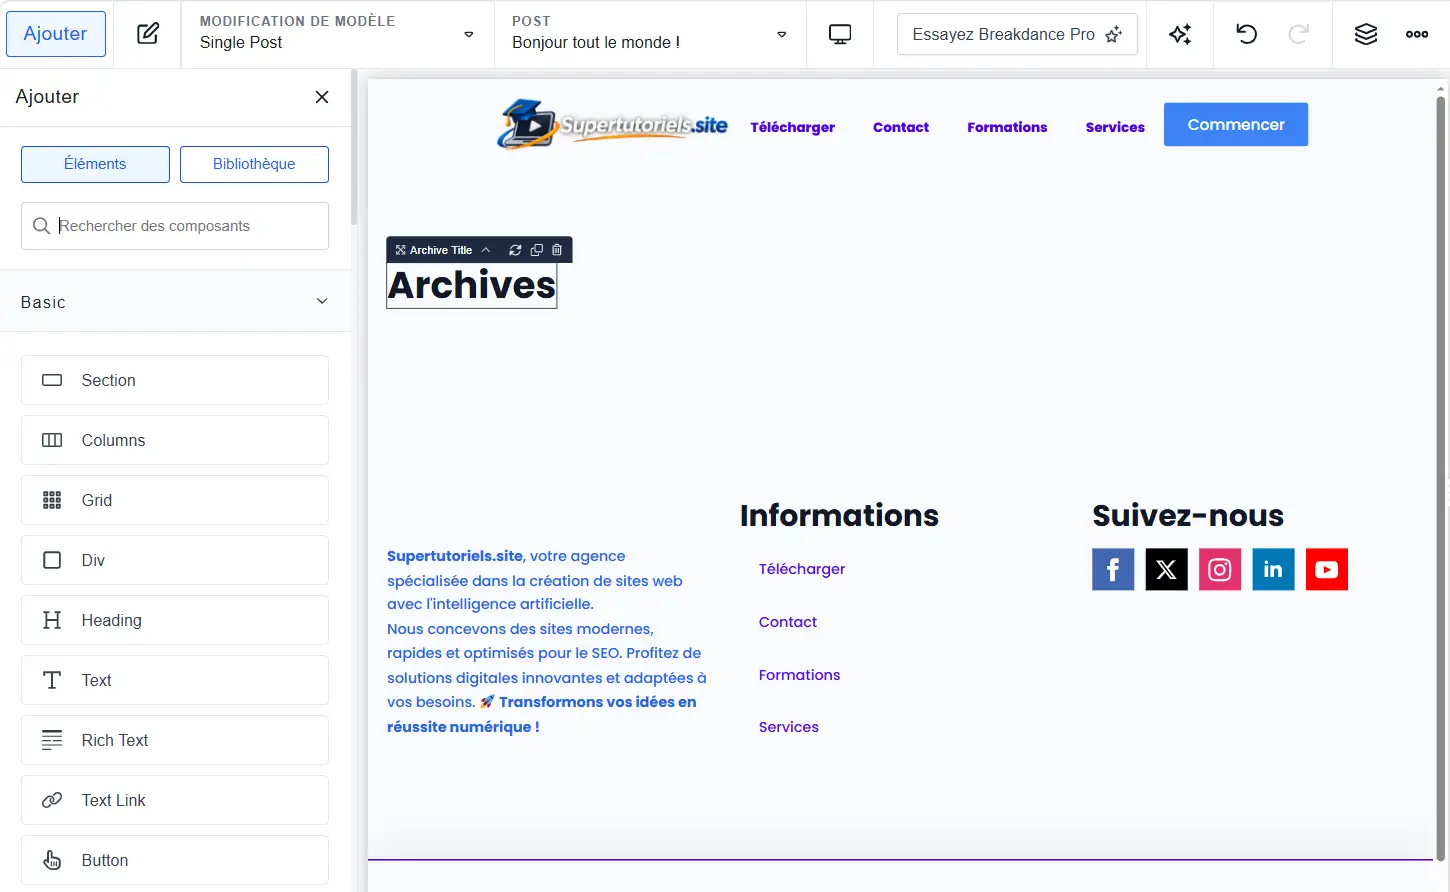The height and width of the screenshot is (892, 1450).
Task: Add a Text Link element
Action: tap(175, 800)
